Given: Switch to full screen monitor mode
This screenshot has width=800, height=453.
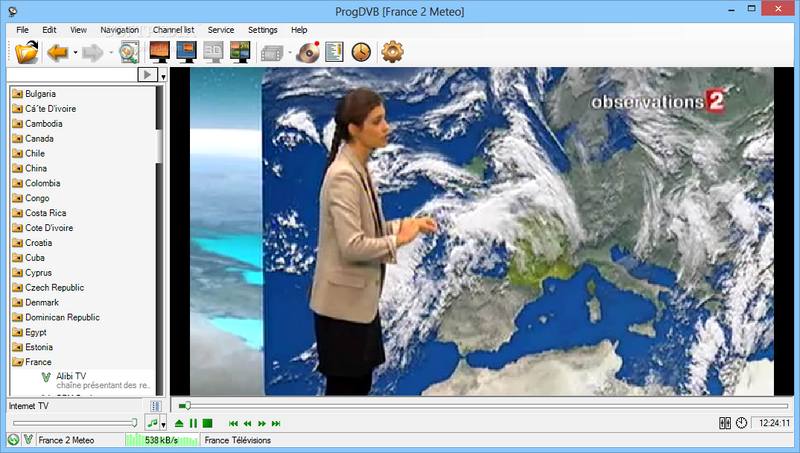Looking at the screenshot, I should tap(160, 52).
